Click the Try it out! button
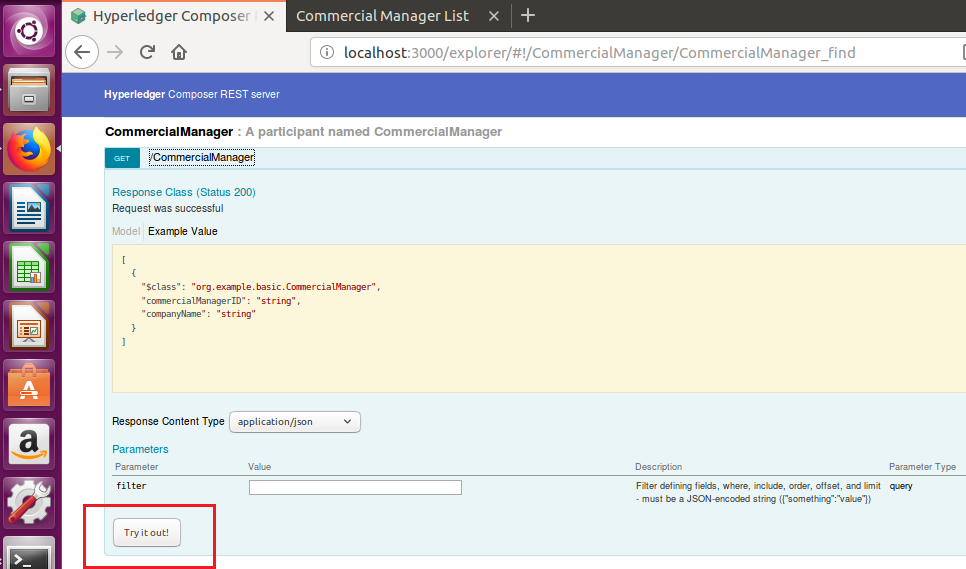The height and width of the screenshot is (569, 966). 147,533
